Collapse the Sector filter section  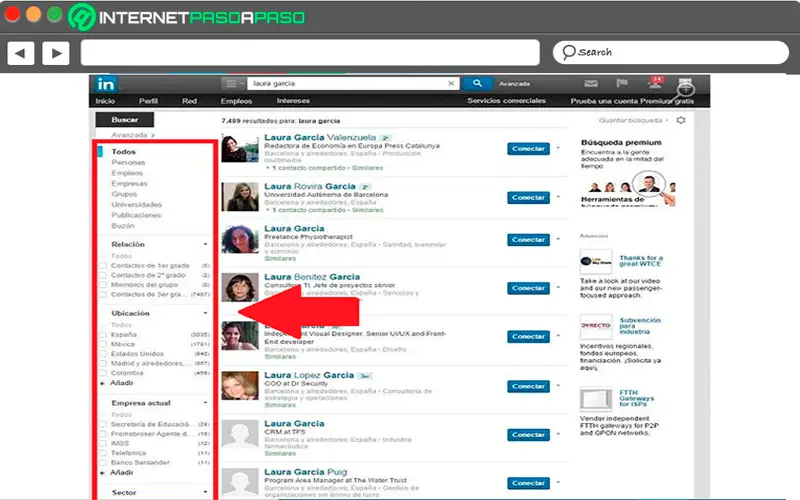(x=205, y=492)
